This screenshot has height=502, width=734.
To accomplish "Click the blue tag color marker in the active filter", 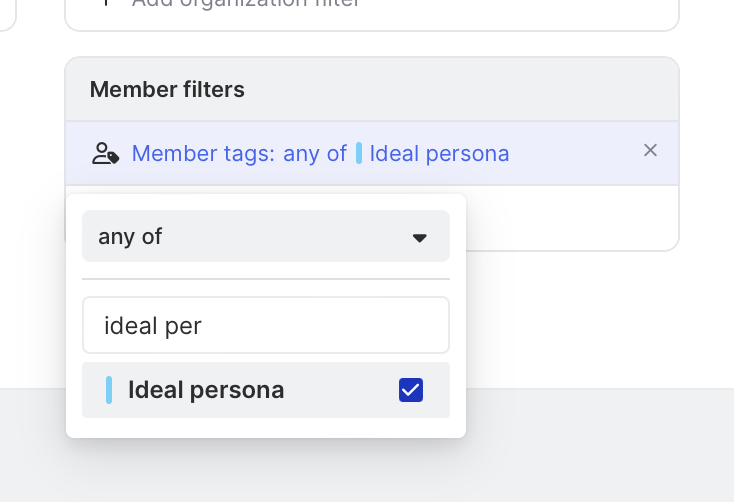I will [359, 153].
